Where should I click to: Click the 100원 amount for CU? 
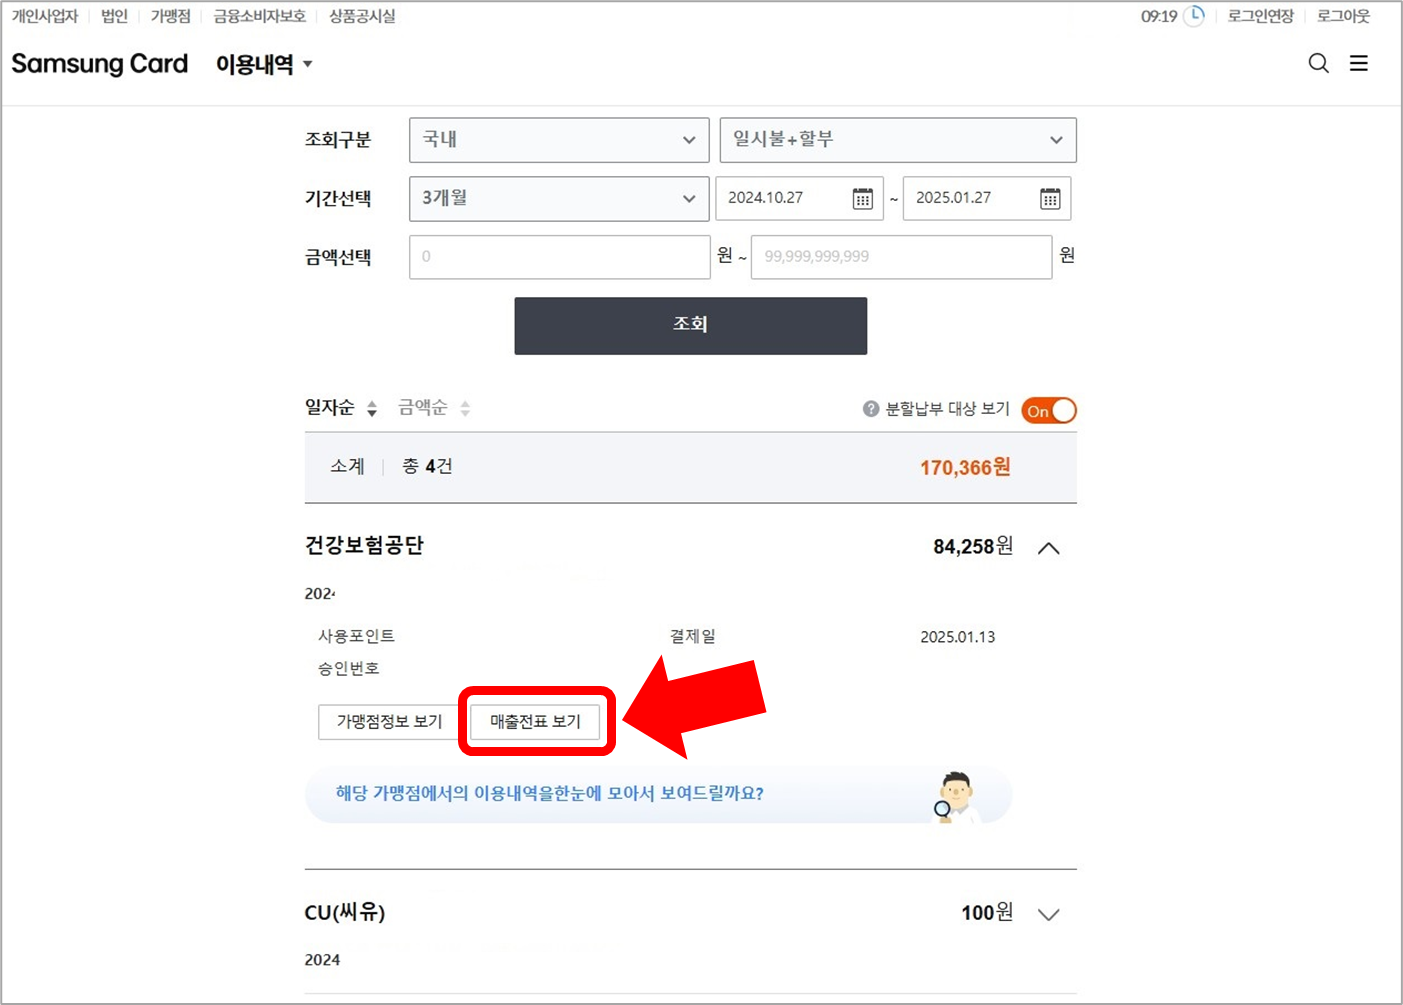[987, 912]
